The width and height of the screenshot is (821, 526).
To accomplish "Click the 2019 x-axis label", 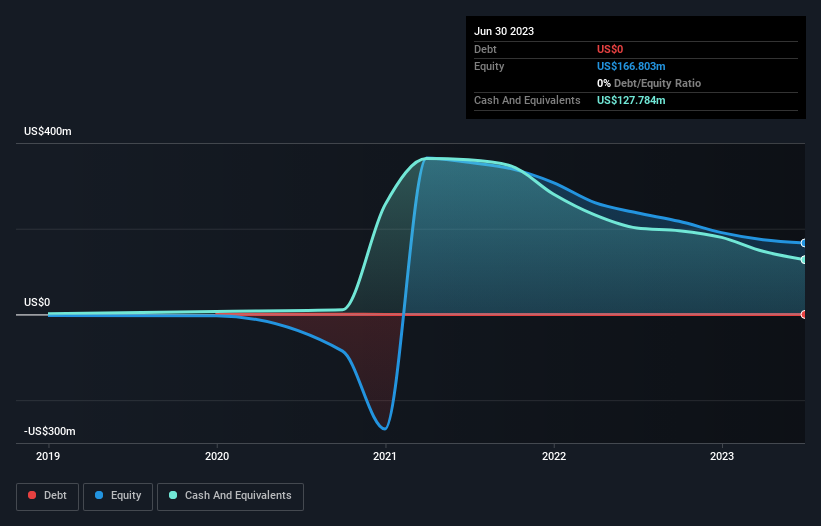I will (48, 456).
